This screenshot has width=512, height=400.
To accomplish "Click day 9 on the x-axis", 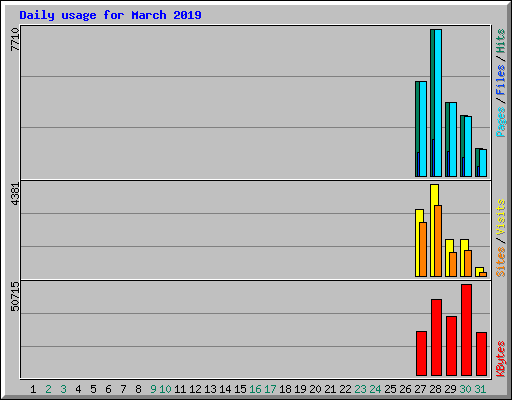I will pyautogui.click(x=153, y=389).
